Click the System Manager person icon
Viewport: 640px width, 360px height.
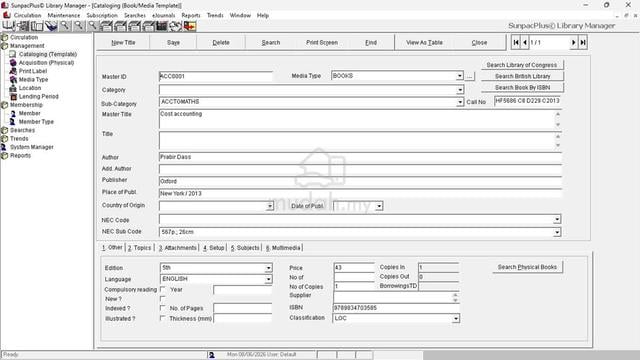point(4,147)
